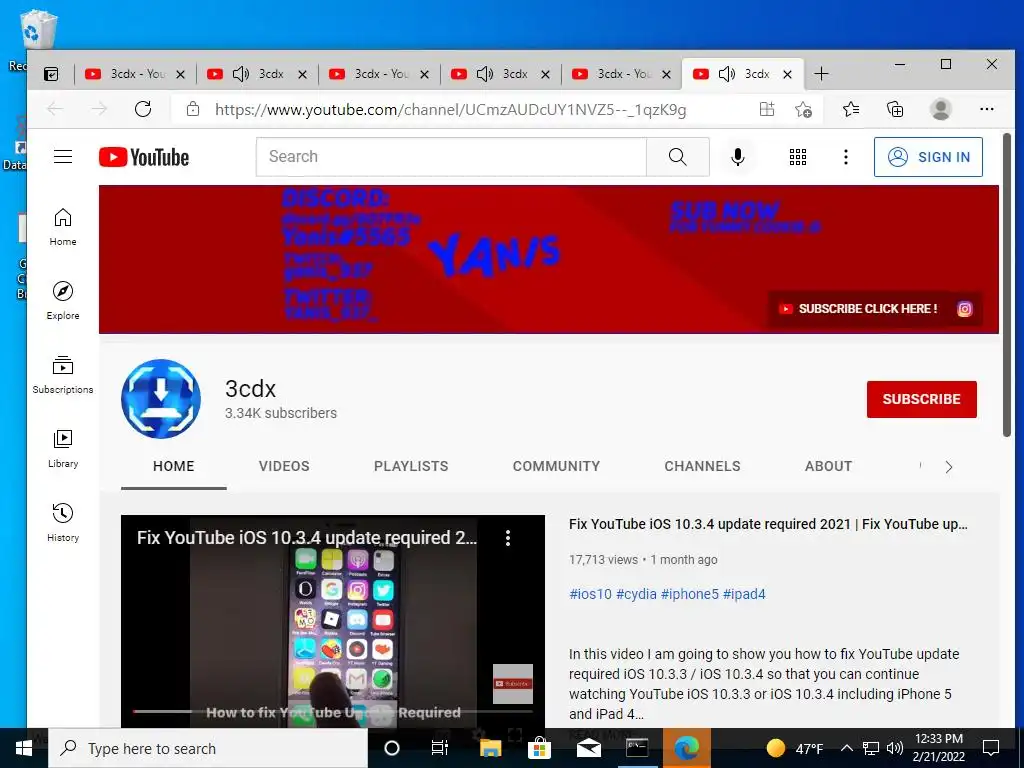1024x768 pixels.
Task: Show more channel tabs with right chevron
Action: pyautogui.click(x=949, y=467)
